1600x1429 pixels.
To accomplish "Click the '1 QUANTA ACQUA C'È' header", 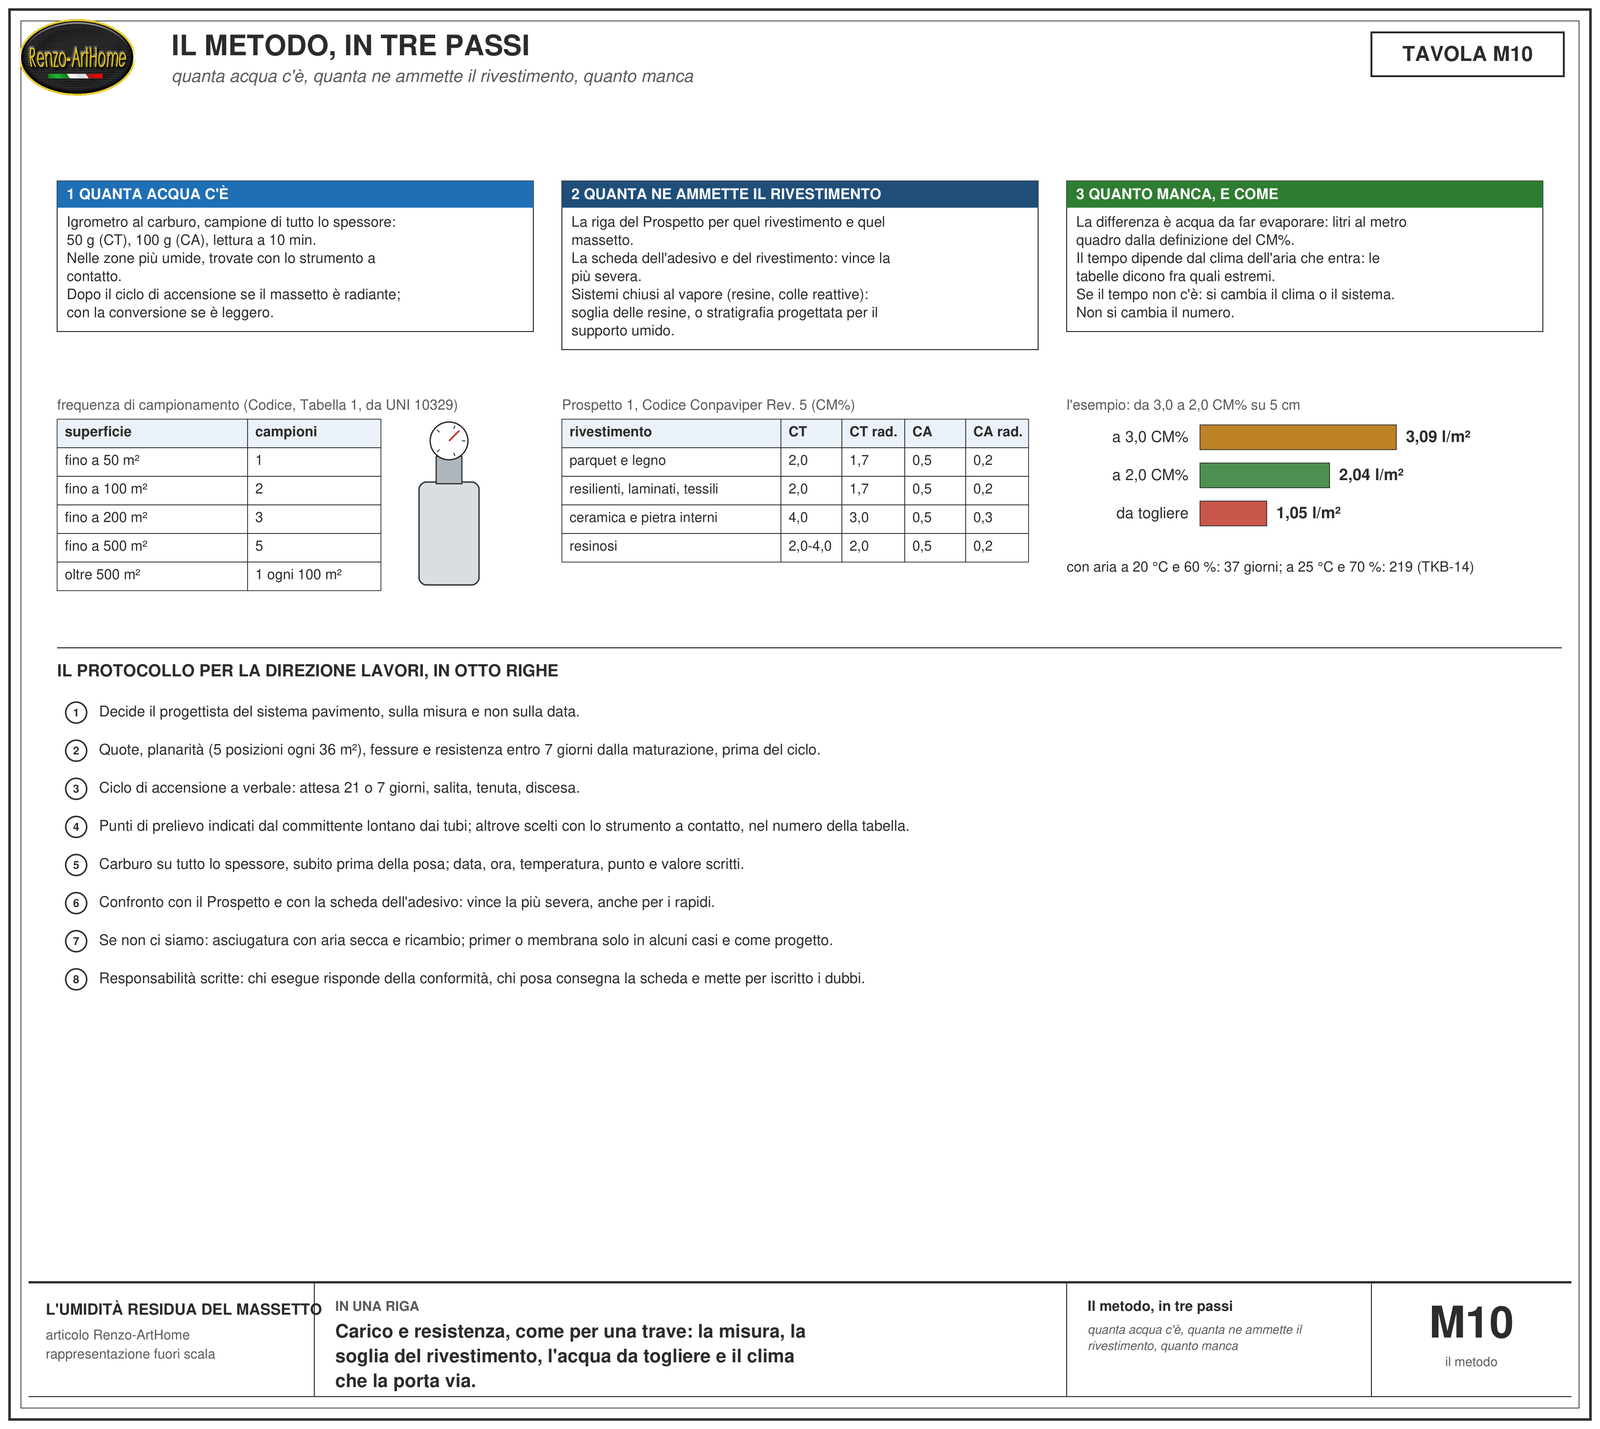I will point(295,194).
